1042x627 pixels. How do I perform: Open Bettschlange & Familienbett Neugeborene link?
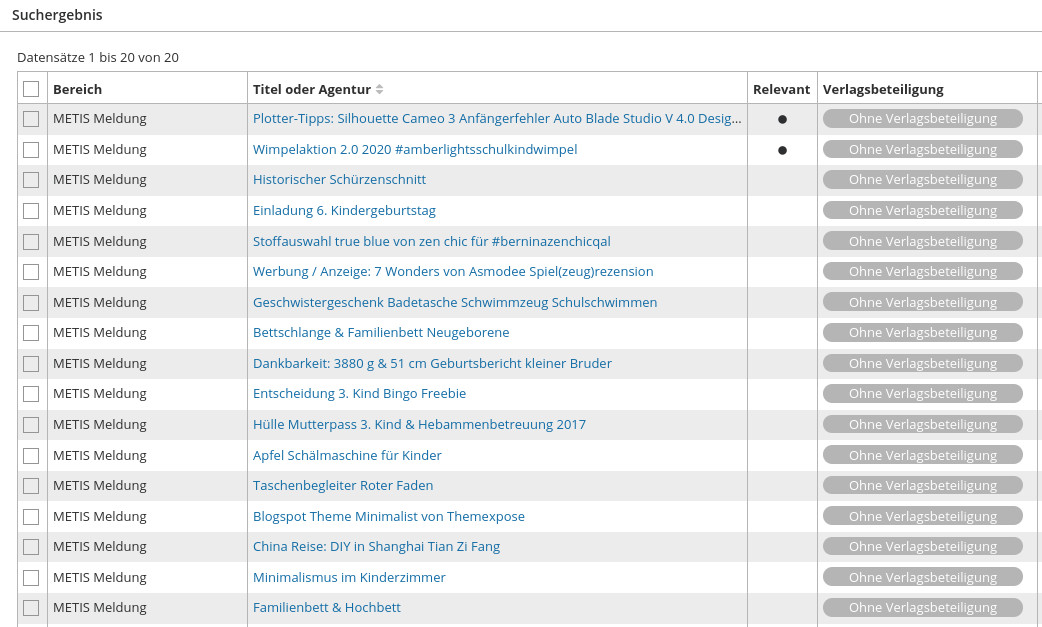point(381,333)
